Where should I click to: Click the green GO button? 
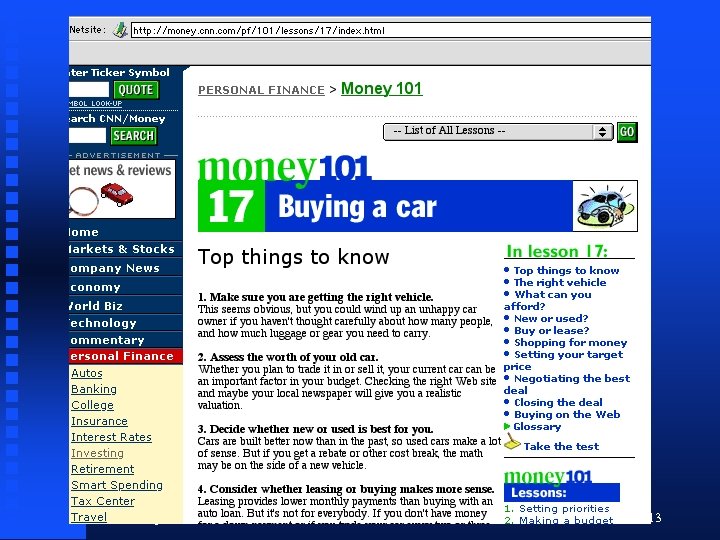coord(627,132)
